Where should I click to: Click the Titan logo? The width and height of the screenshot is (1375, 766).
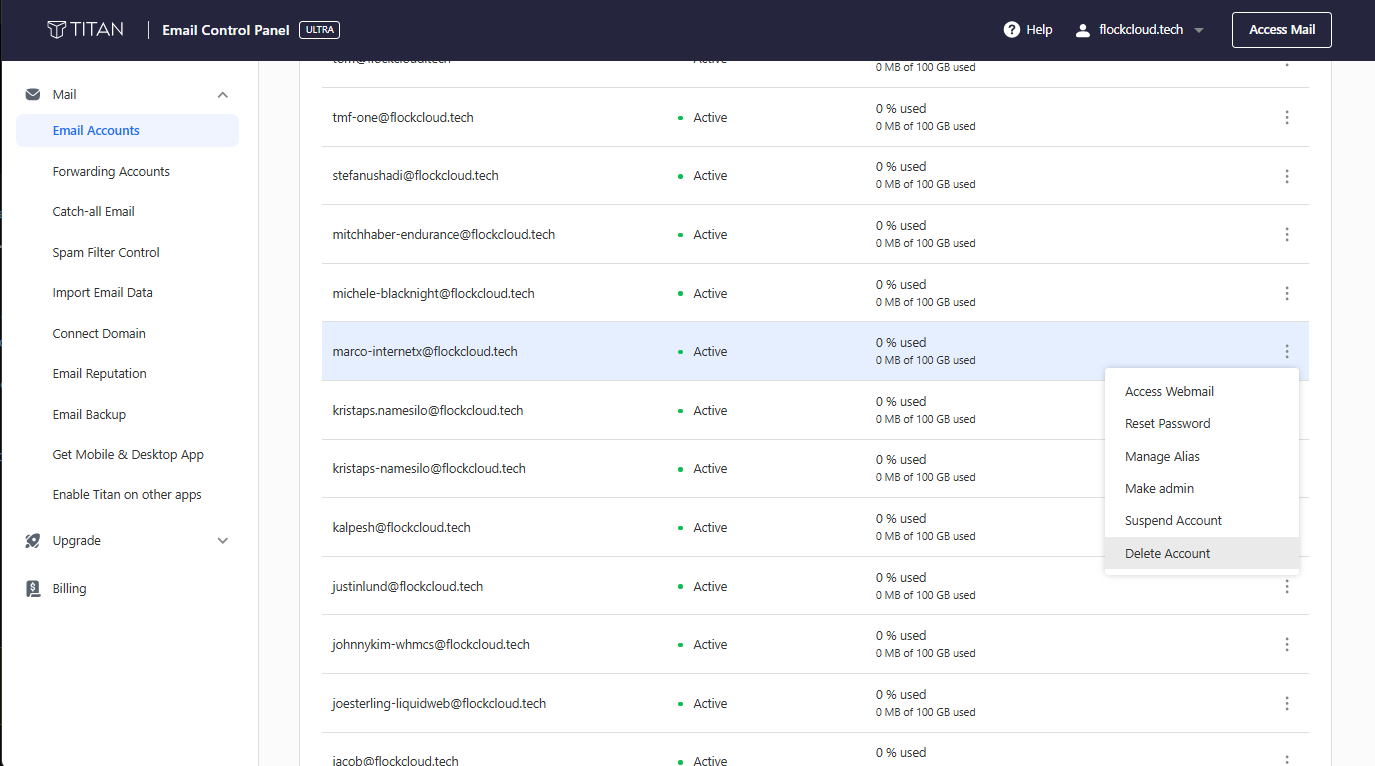[85, 29]
